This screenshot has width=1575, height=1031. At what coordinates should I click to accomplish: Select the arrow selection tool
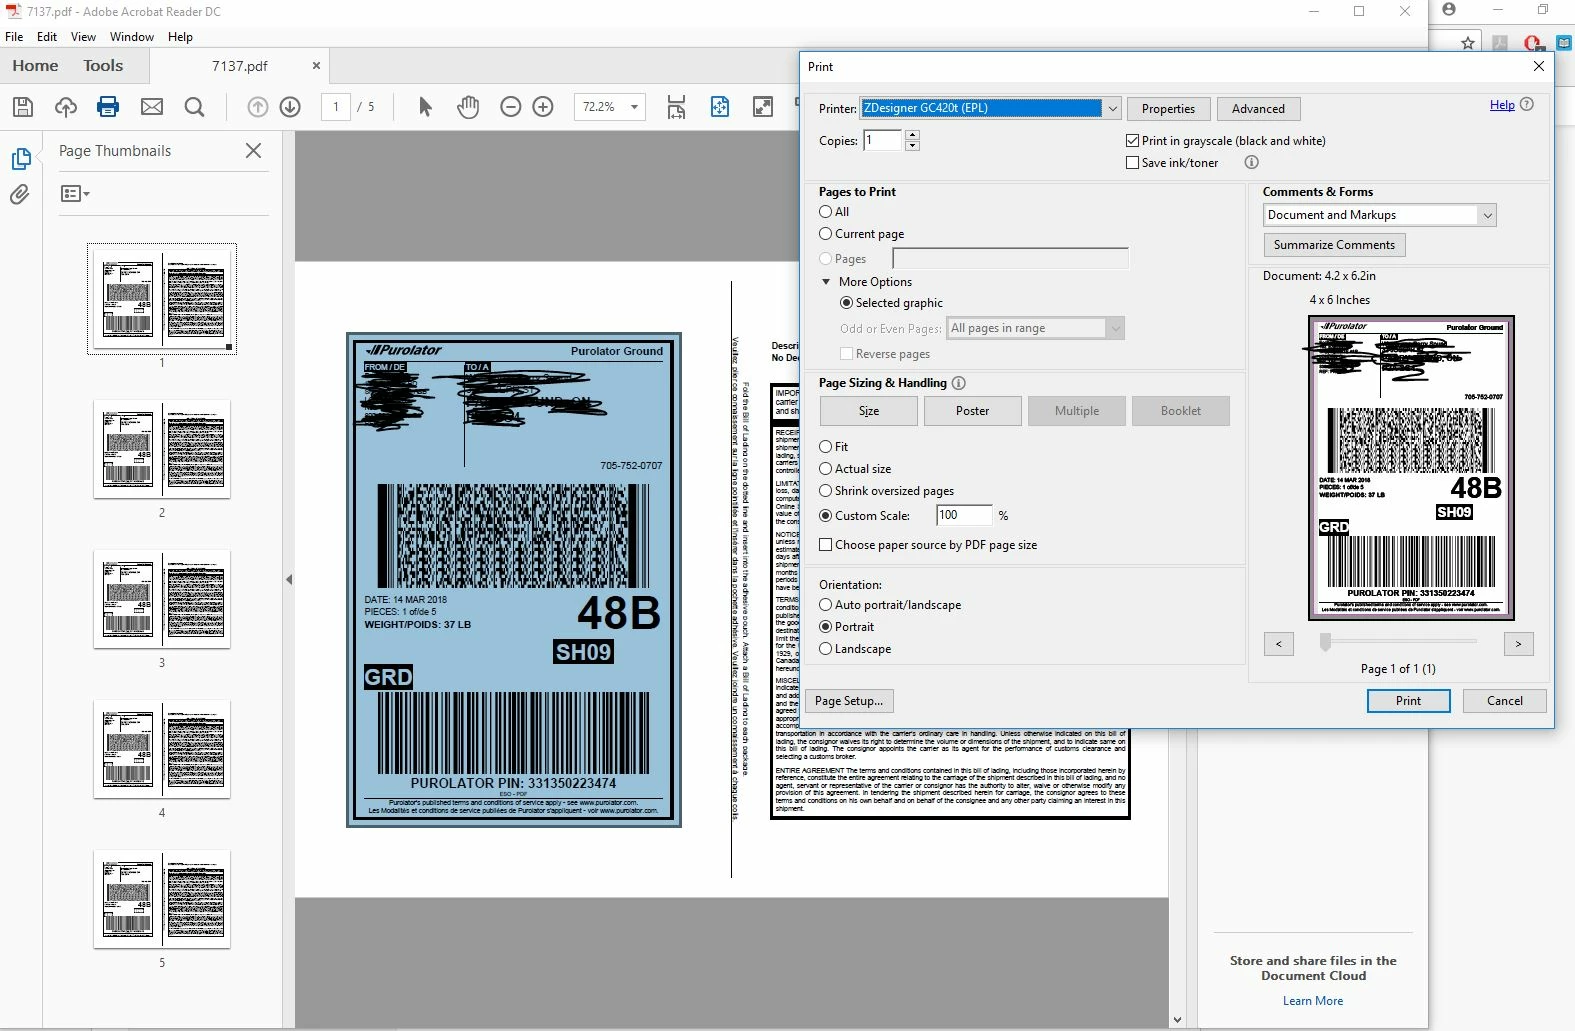pos(425,107)
